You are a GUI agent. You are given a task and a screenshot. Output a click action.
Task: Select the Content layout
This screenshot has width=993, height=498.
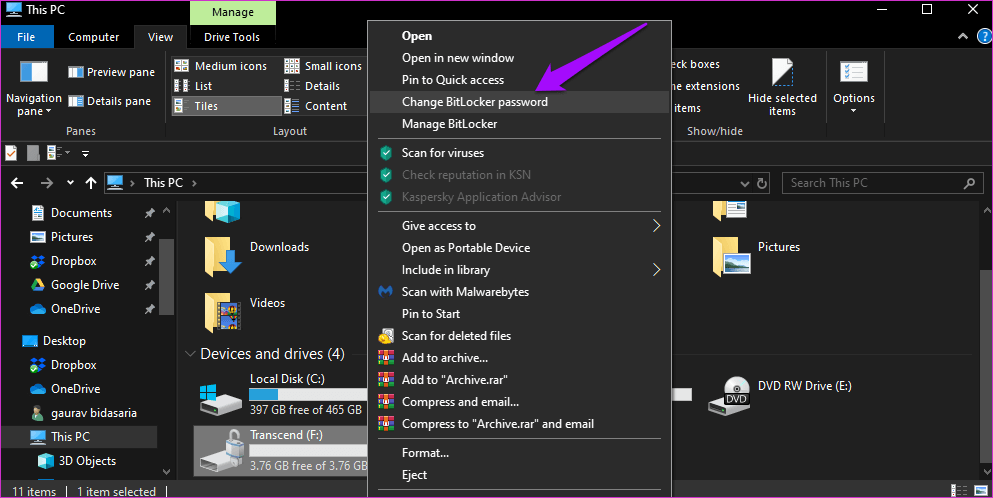pyautogui.click(x=315, y=106)
